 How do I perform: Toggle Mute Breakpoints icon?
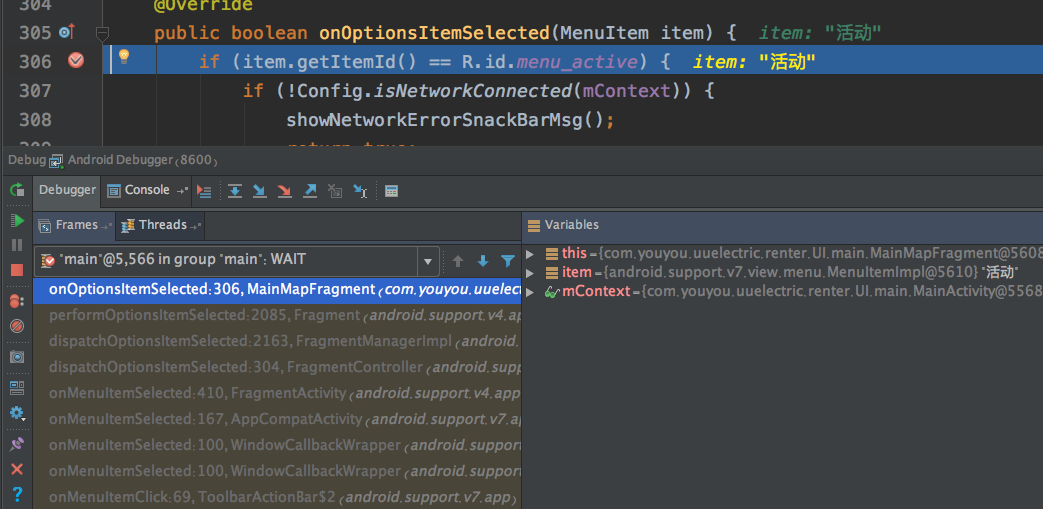[x=17, y=326]
